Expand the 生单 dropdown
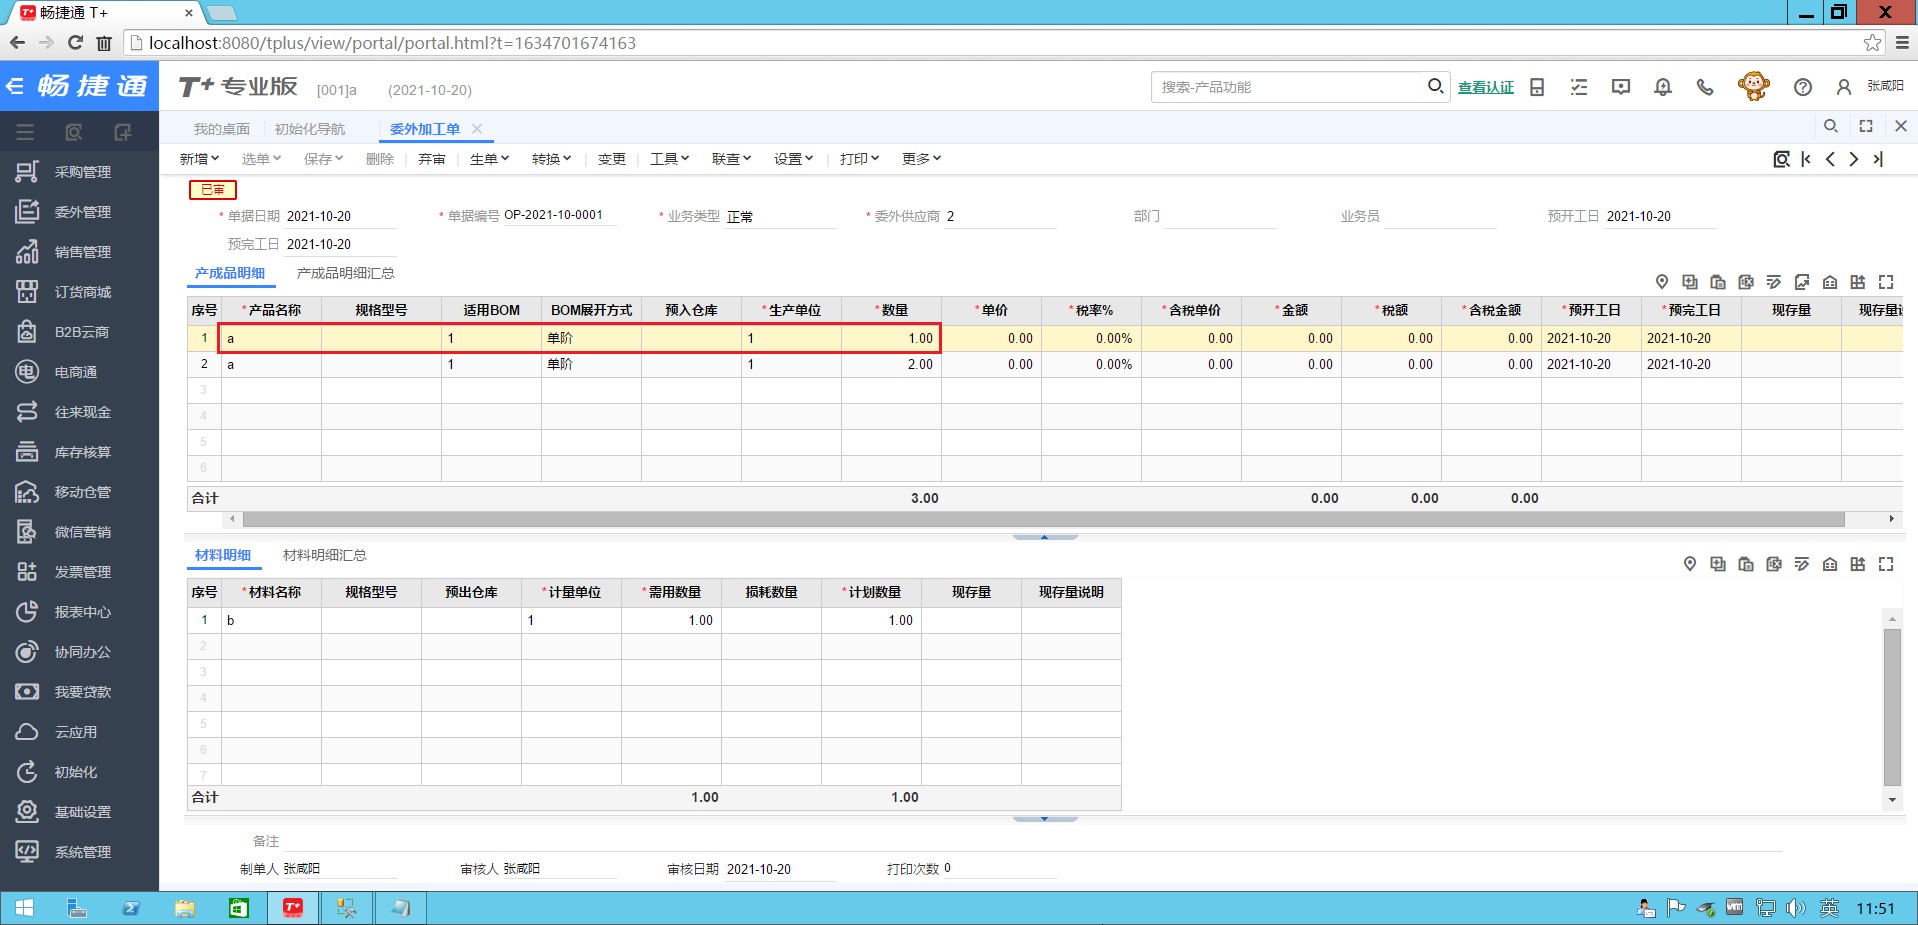Image resolution: width=1918 pixels, height=925 pixels. 489,159
